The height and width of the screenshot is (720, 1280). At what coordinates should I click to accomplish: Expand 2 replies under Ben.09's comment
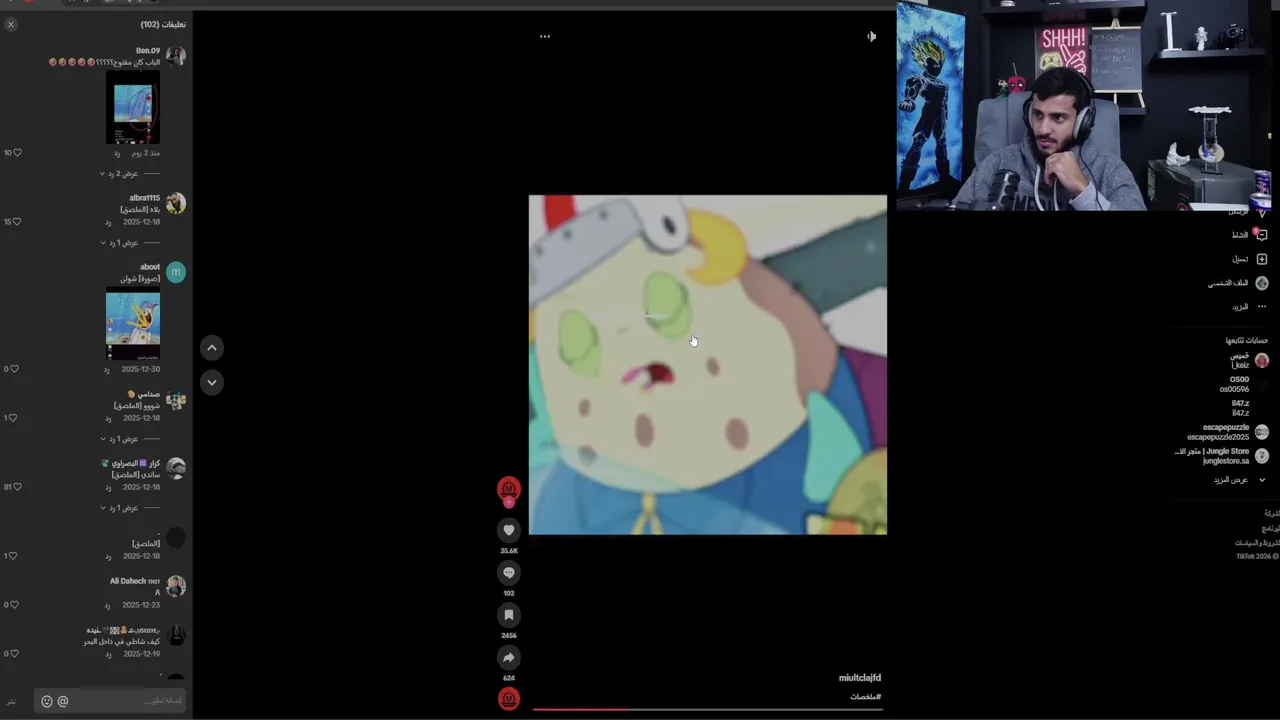[119, 174]
